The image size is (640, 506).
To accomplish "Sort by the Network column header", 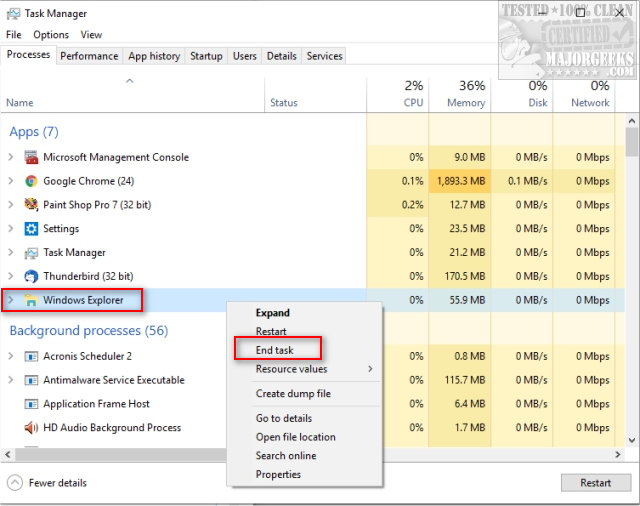I will click(584, 95).
